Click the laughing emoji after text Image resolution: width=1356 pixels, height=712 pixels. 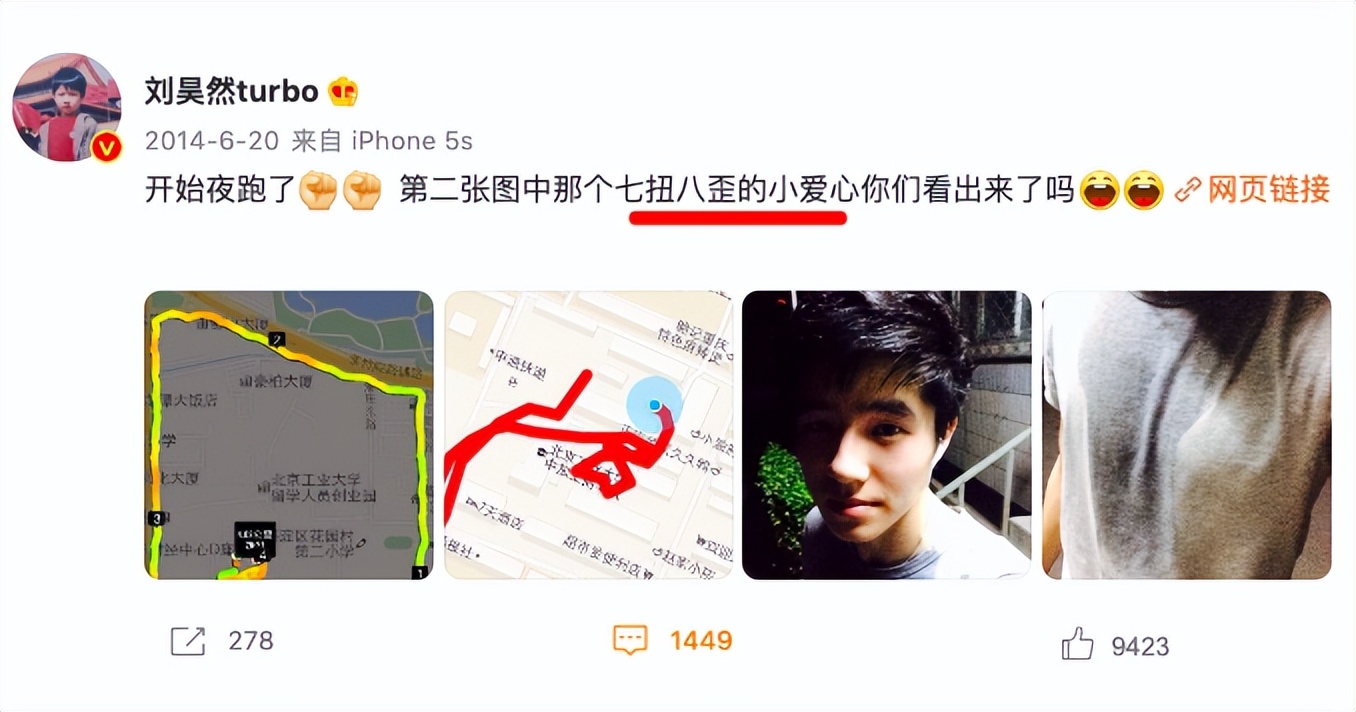pyautogui.click(x=1099, y=190)
